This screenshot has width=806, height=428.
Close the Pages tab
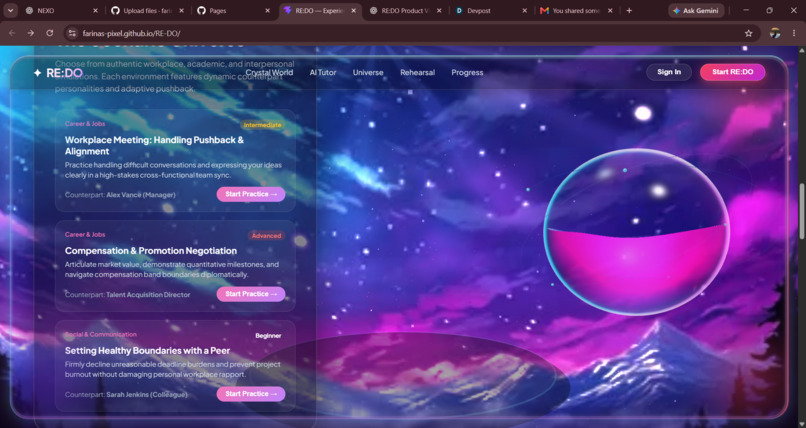pyautogui.click(x=267, y=10)
